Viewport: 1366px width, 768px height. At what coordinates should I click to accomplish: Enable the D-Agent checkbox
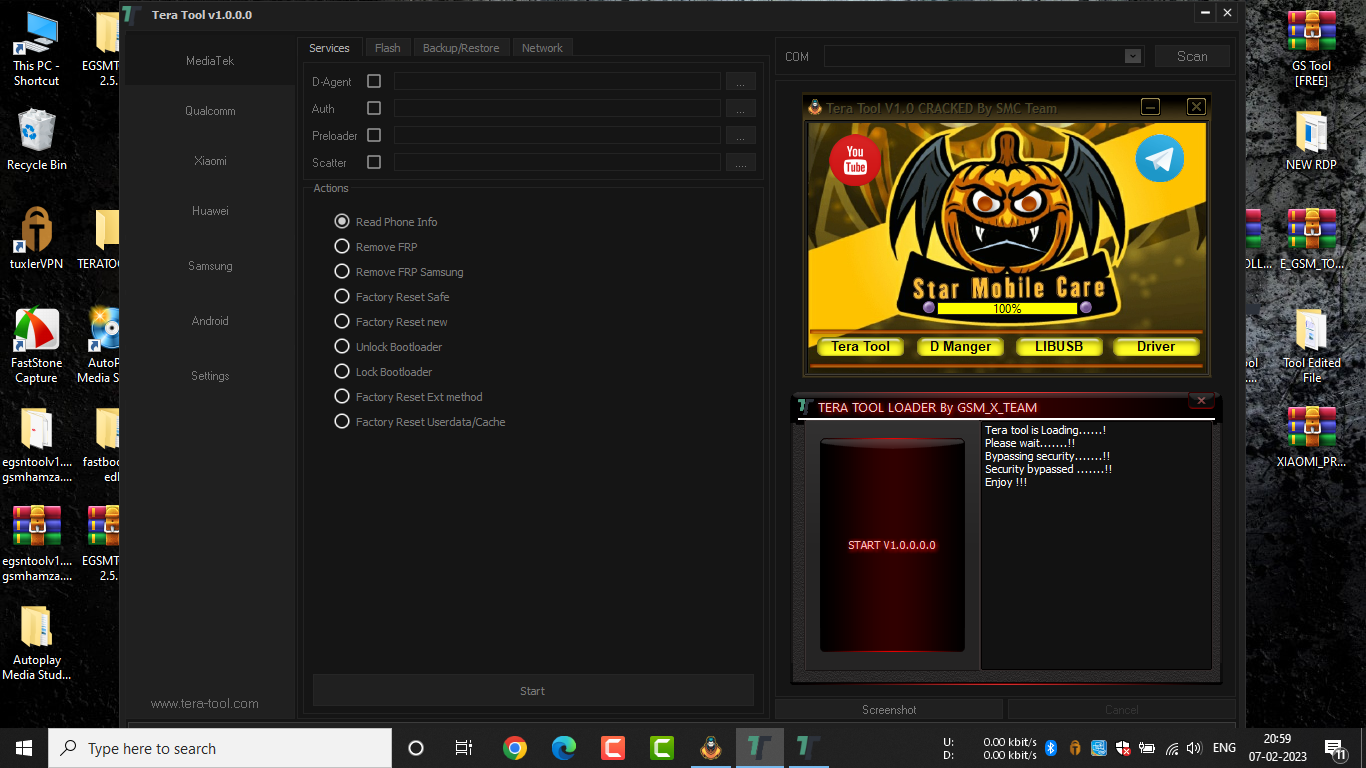pyautogui.click(x=374, y=81)
